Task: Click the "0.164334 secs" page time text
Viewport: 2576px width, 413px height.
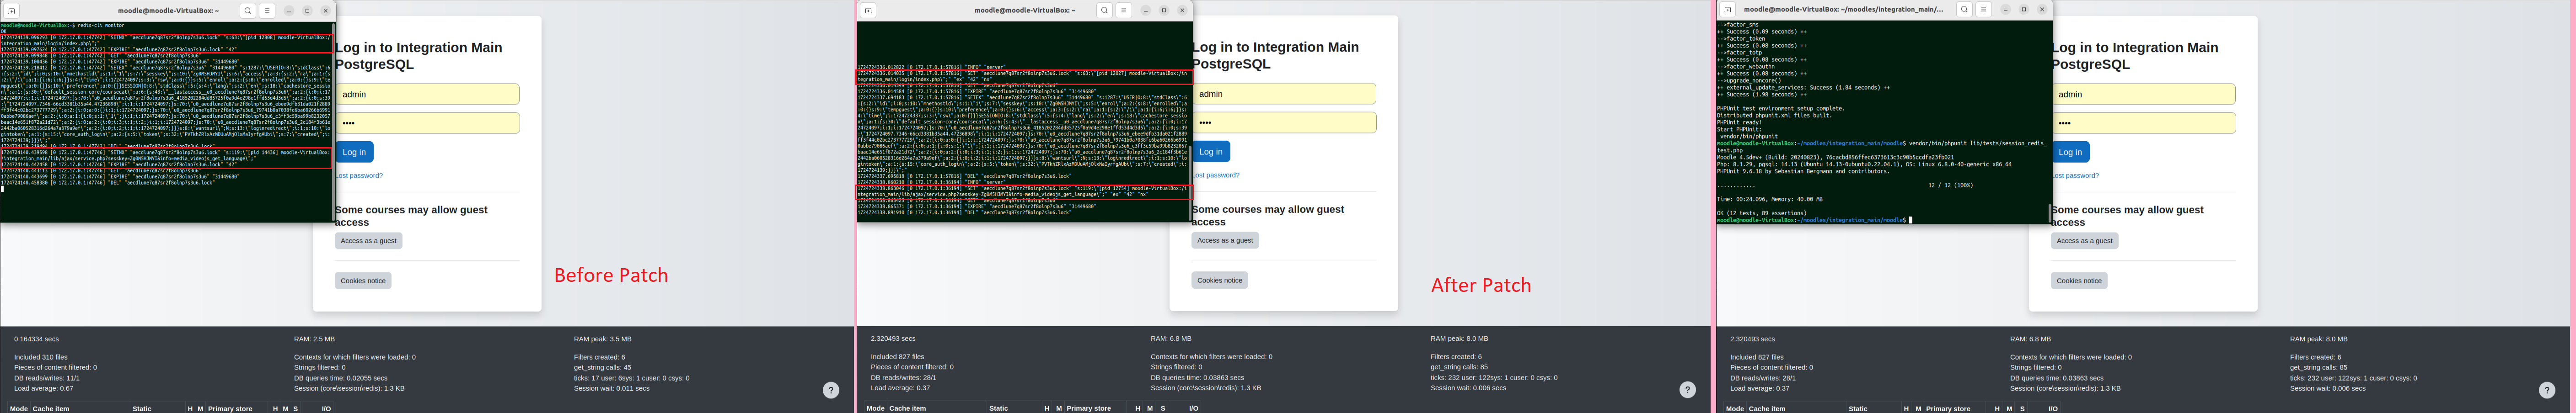Action: 36,339
